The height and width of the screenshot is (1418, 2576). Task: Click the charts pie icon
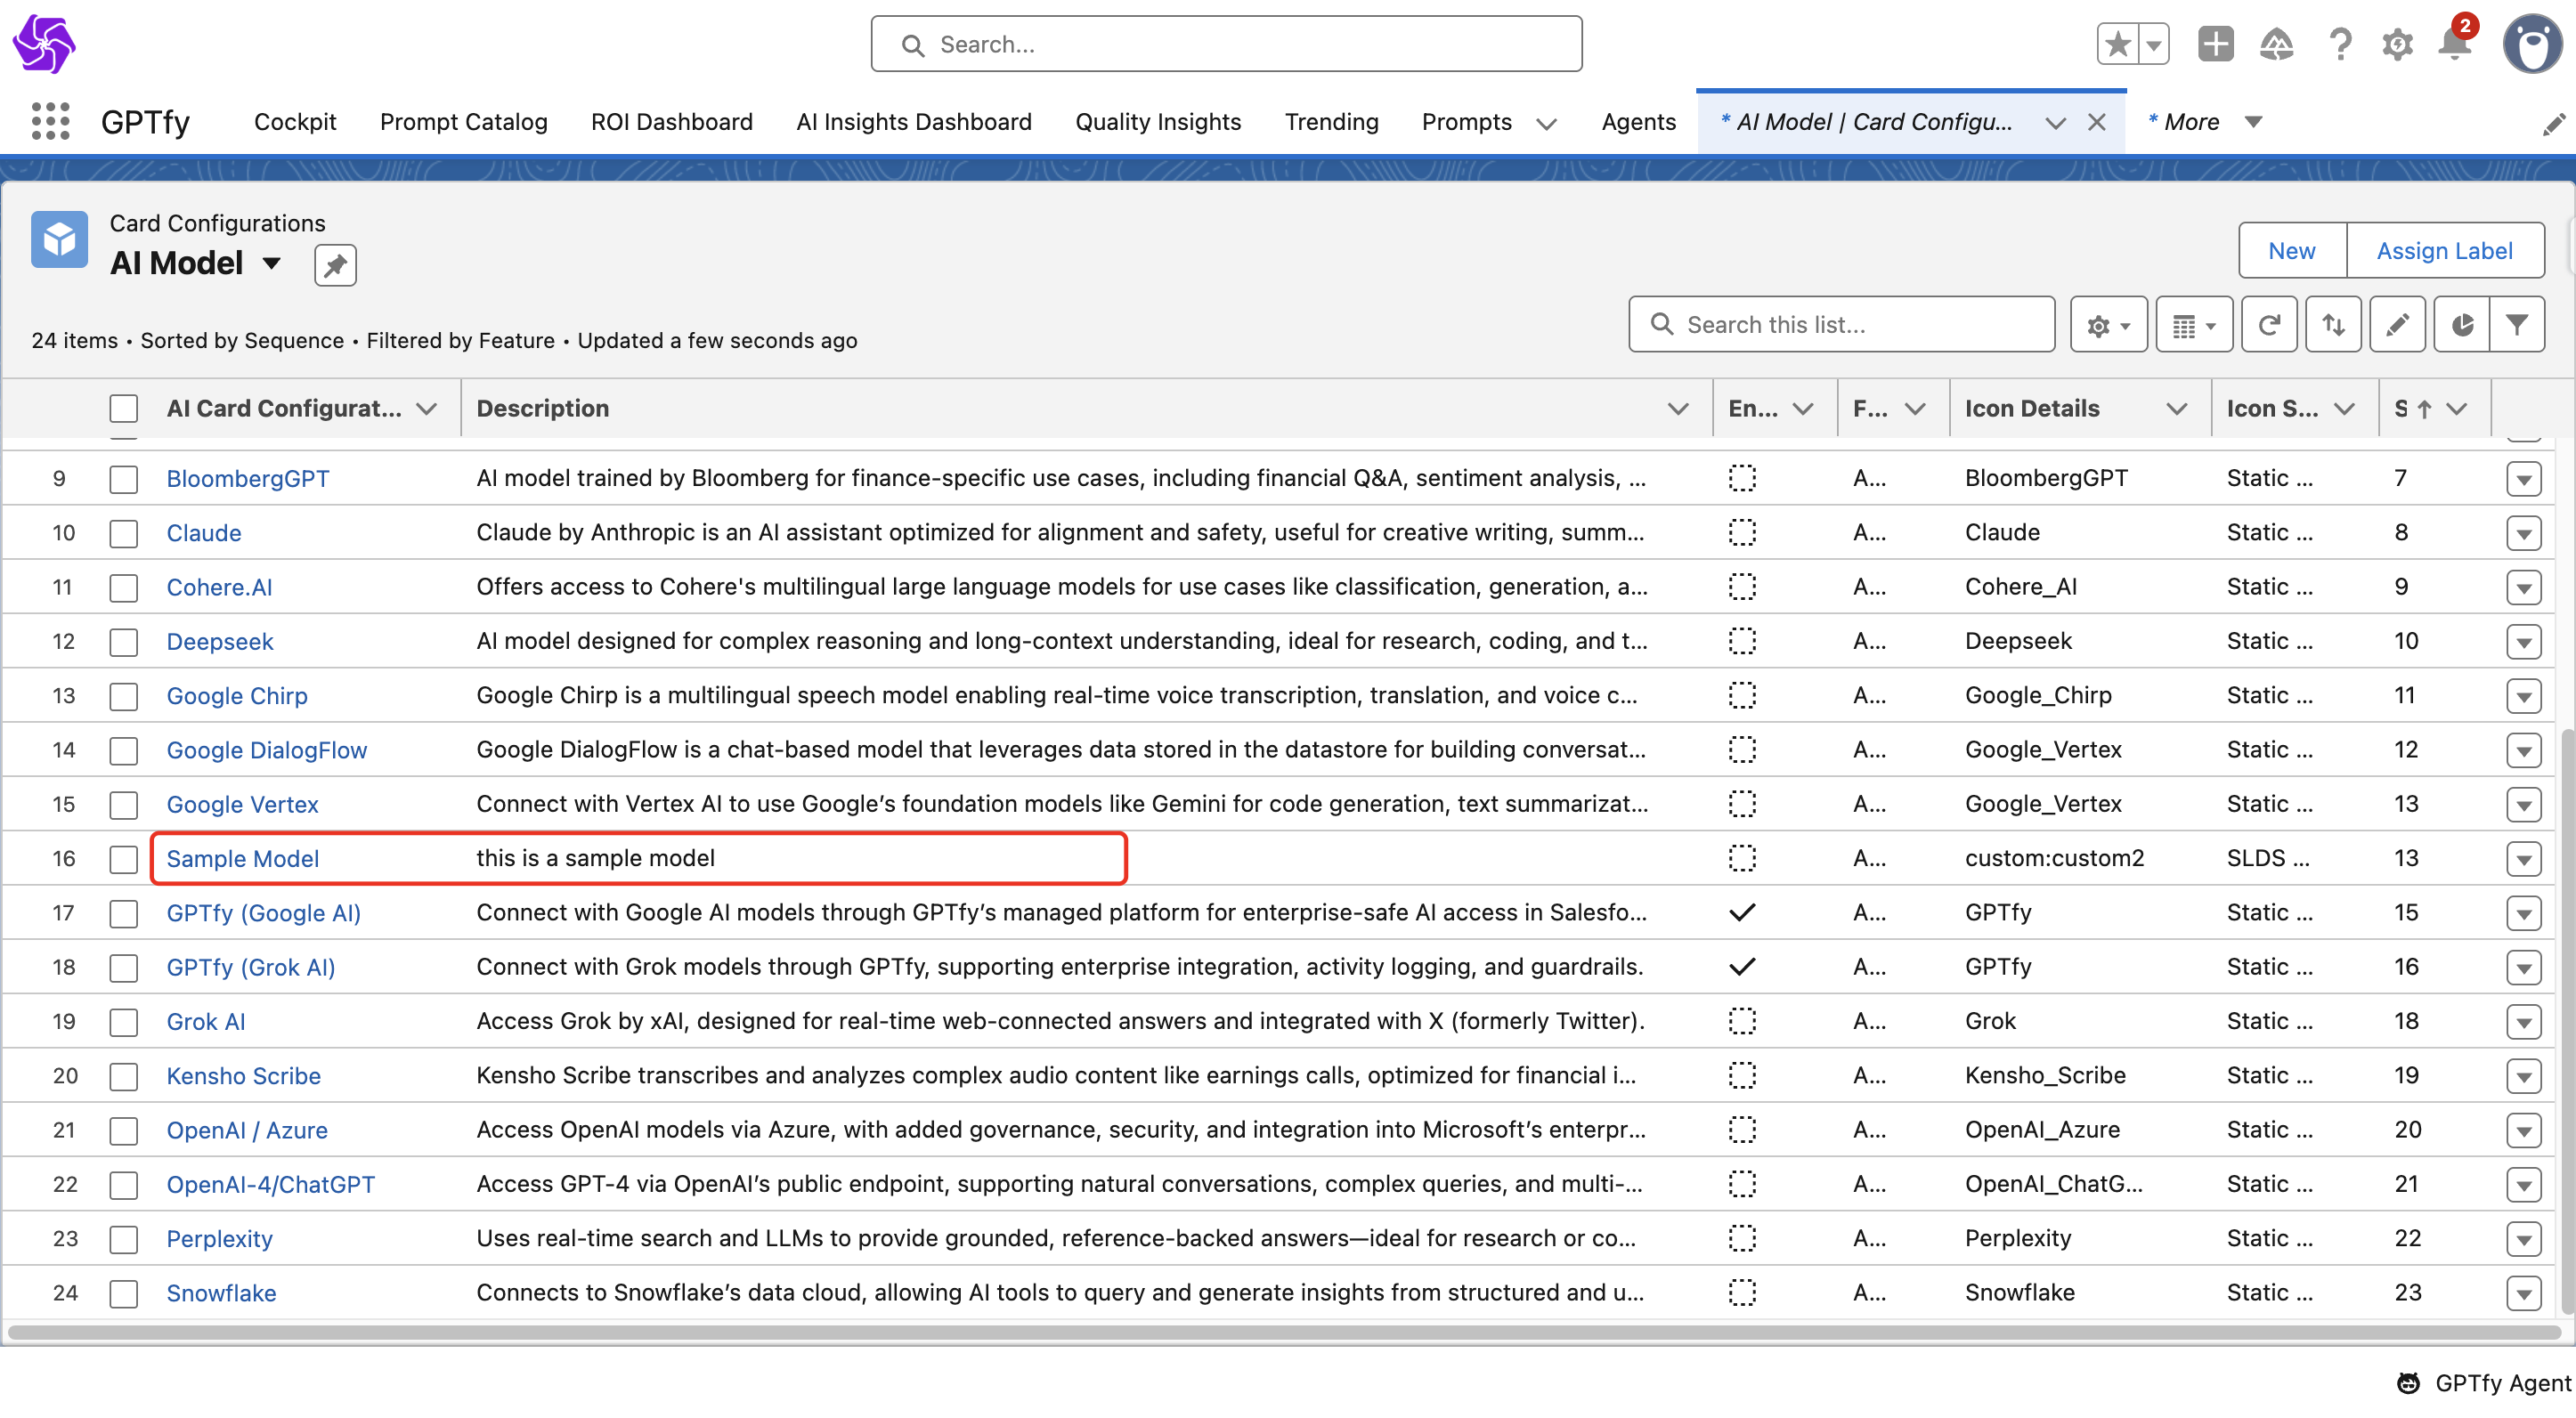point(2461,325)
